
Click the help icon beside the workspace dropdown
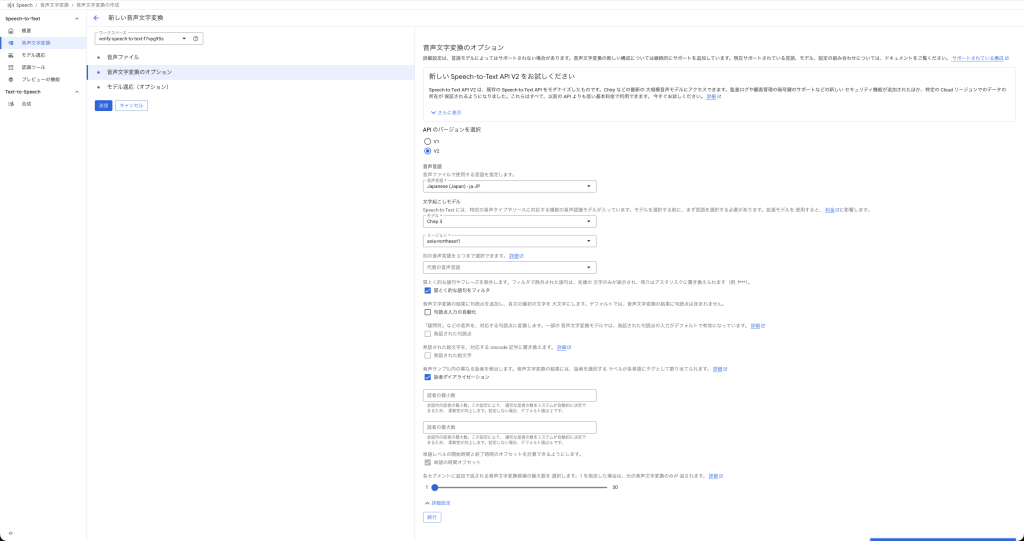[196, 39]
